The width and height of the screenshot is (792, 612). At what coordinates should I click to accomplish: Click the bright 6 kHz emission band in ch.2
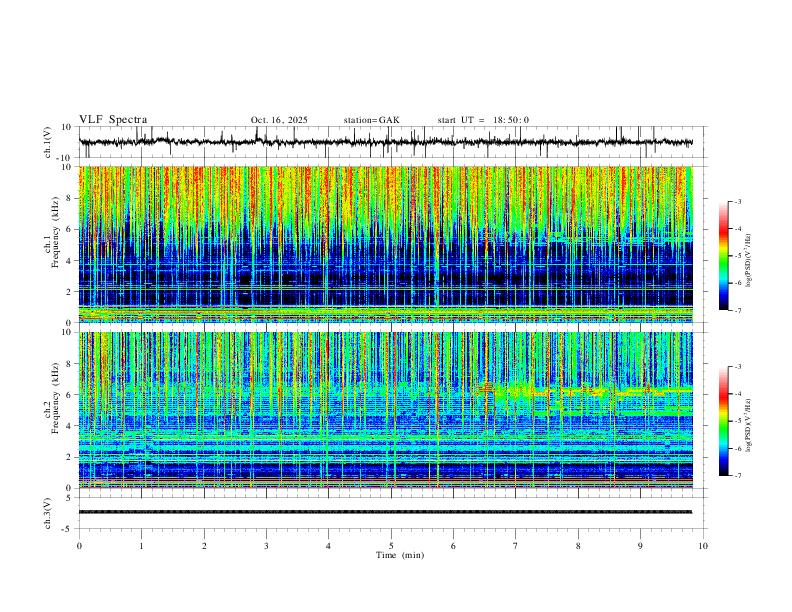coord(586,391)
